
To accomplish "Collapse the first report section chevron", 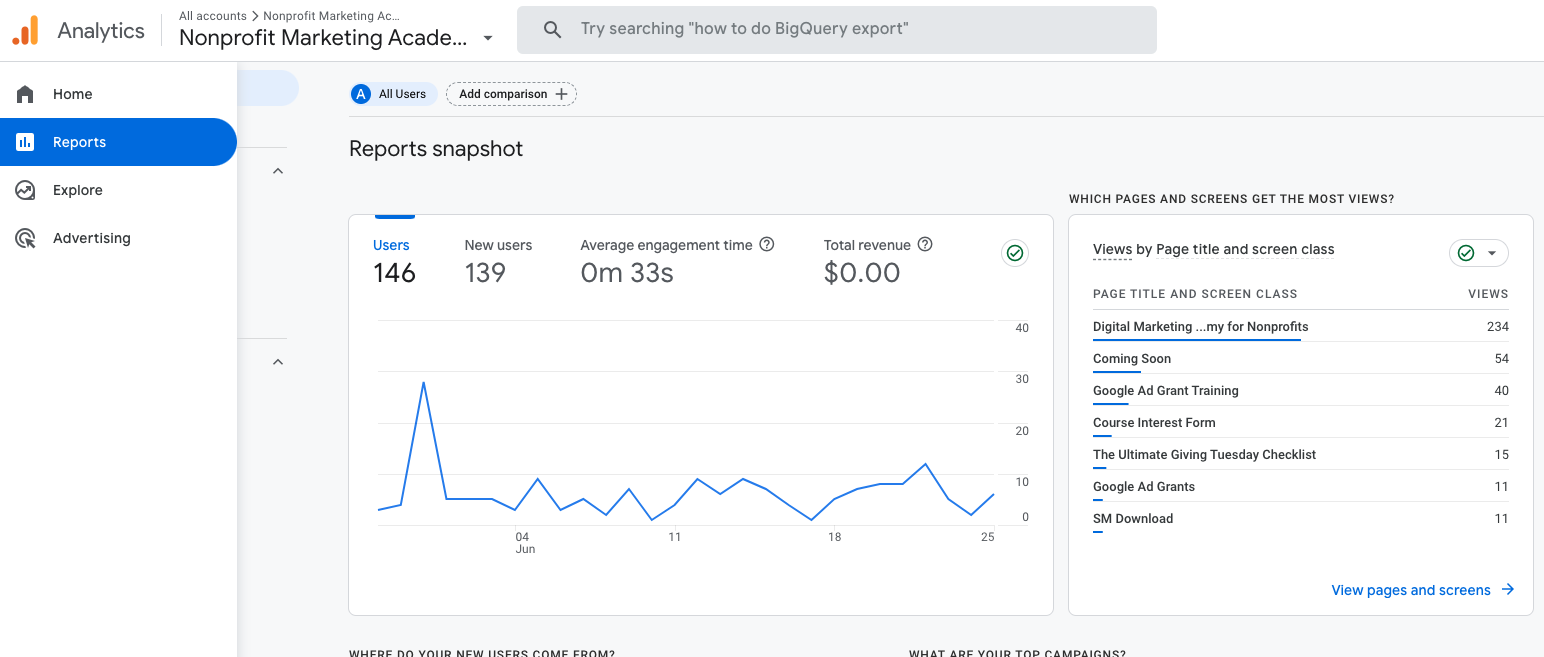I will (278, 171).
